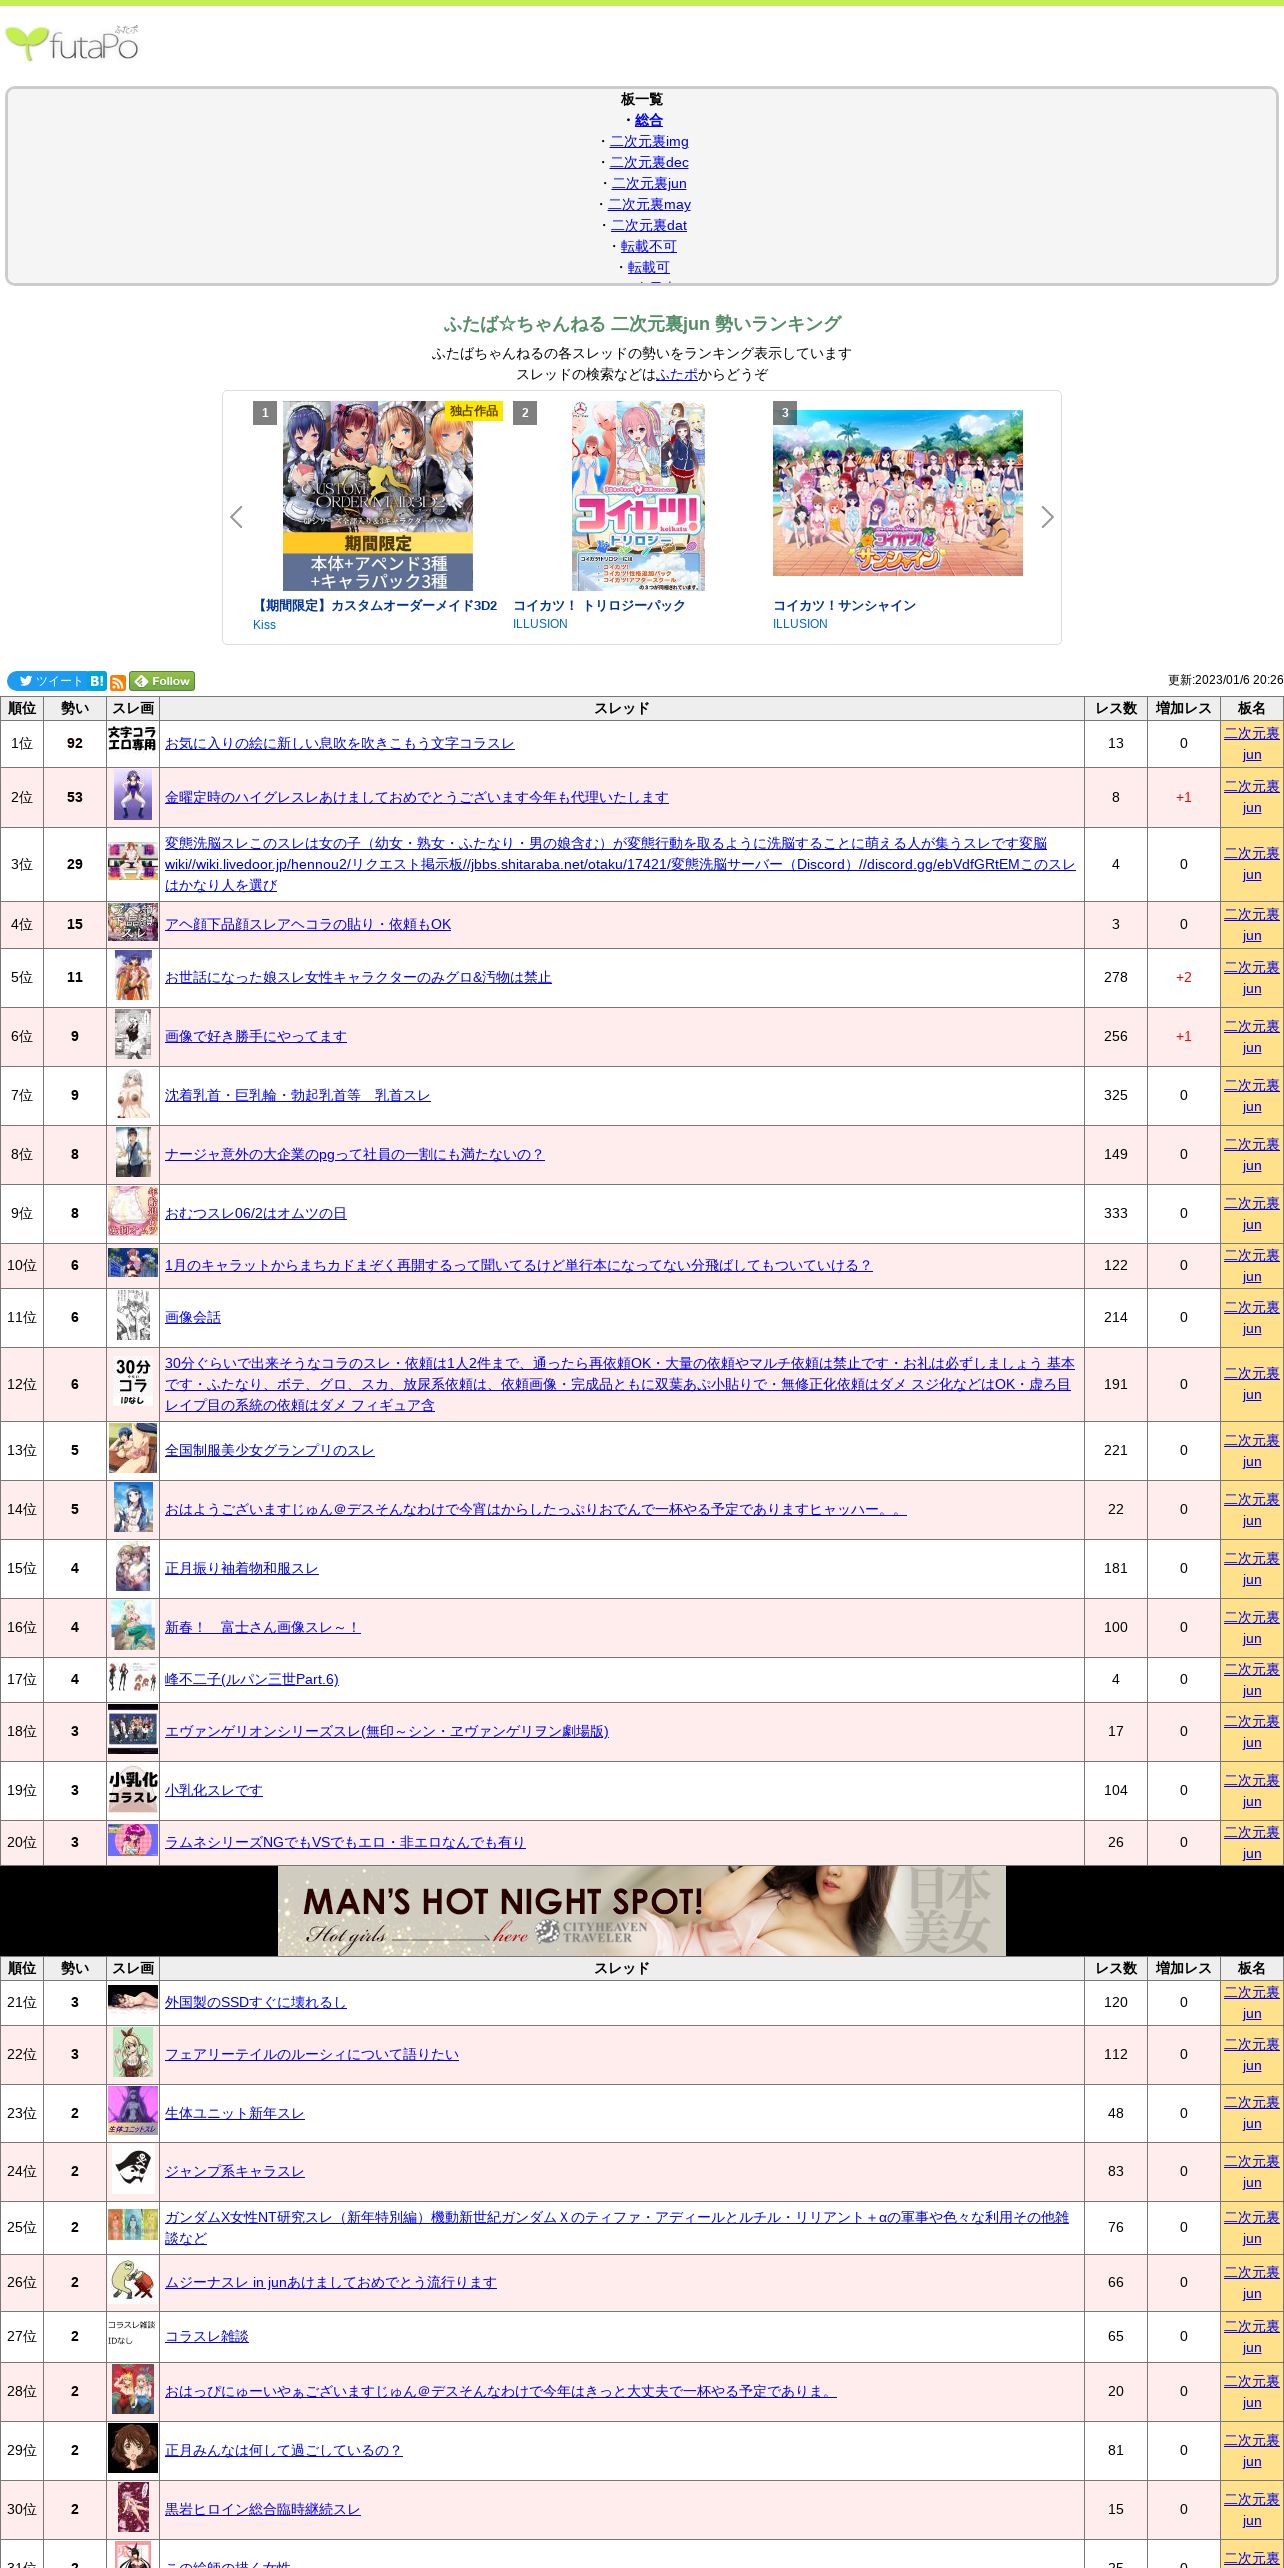Viewport: 1284px width, 2568px height.
Task: Click the 【期間限定】カスタムオーダーメイド3D2 title link
Action: click(x=375, y=606)
